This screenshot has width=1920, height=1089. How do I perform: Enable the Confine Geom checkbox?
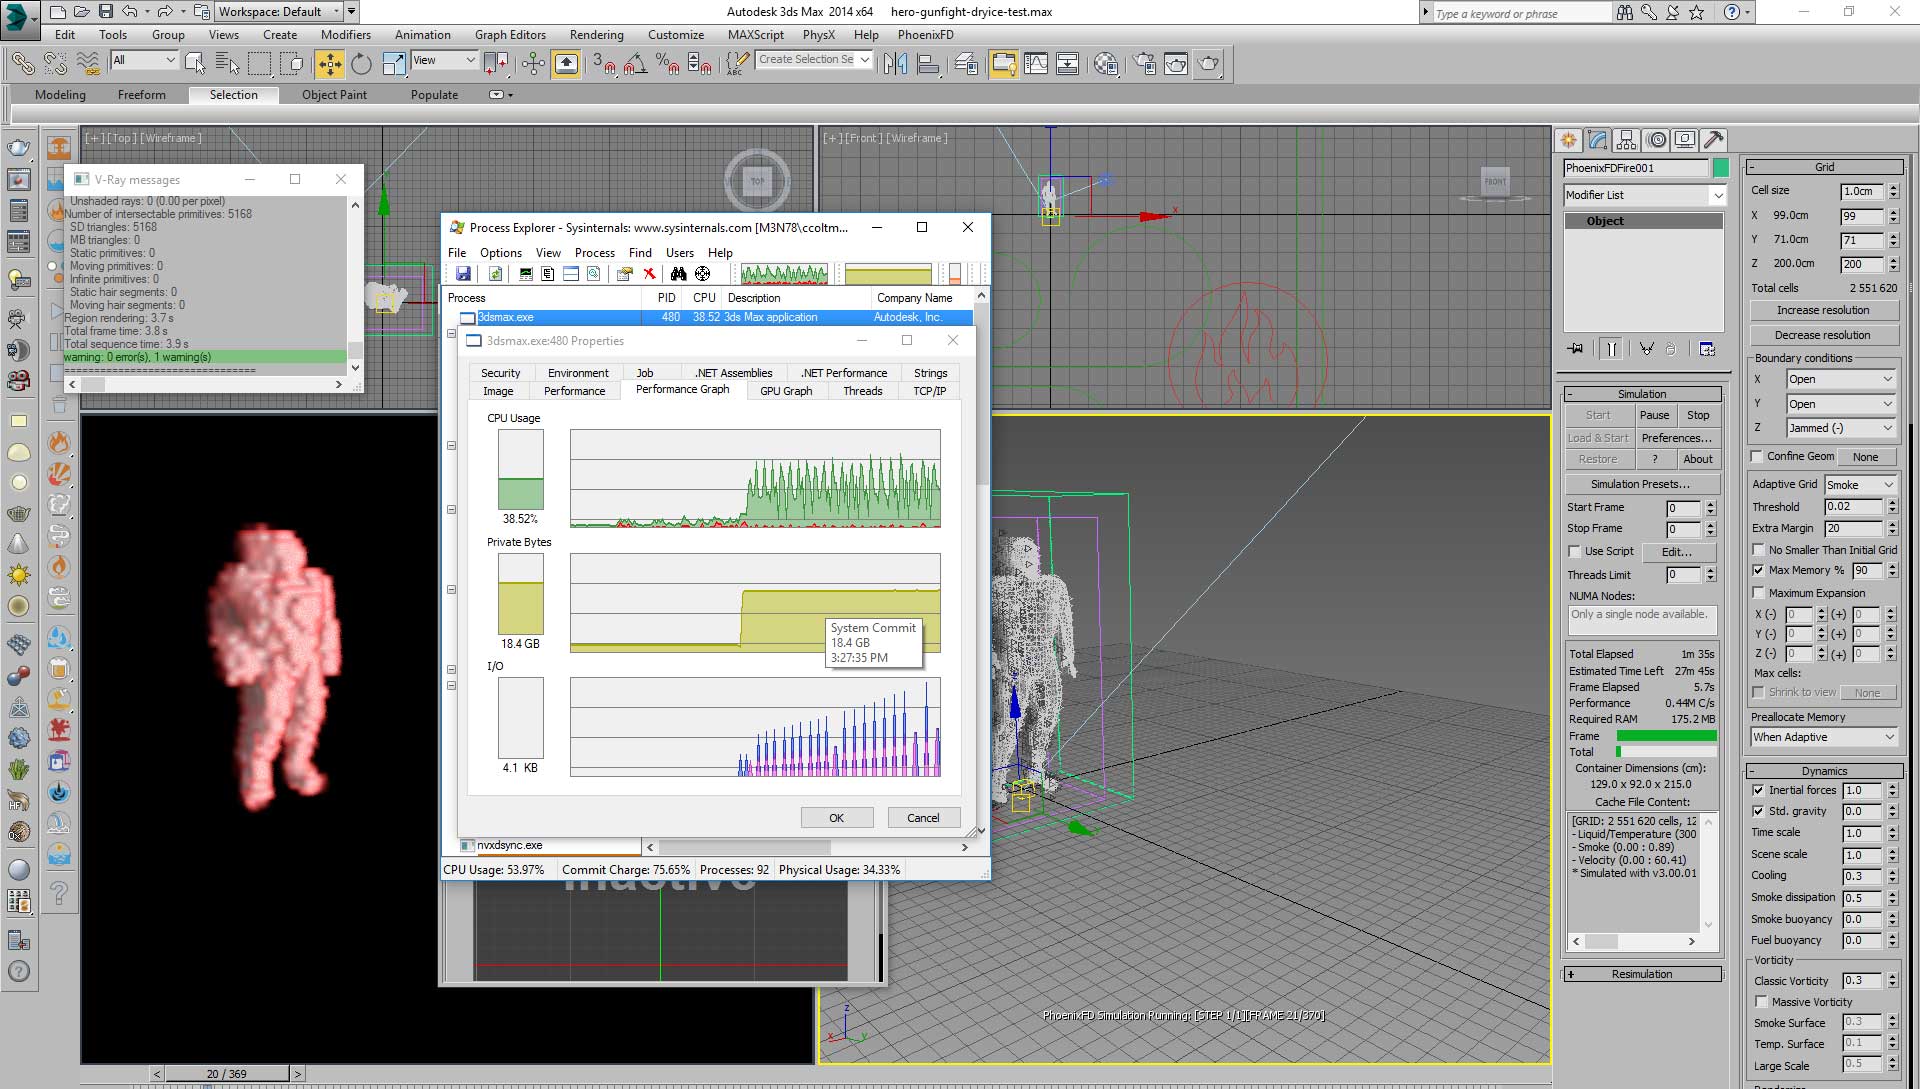tap(1757, 456)
